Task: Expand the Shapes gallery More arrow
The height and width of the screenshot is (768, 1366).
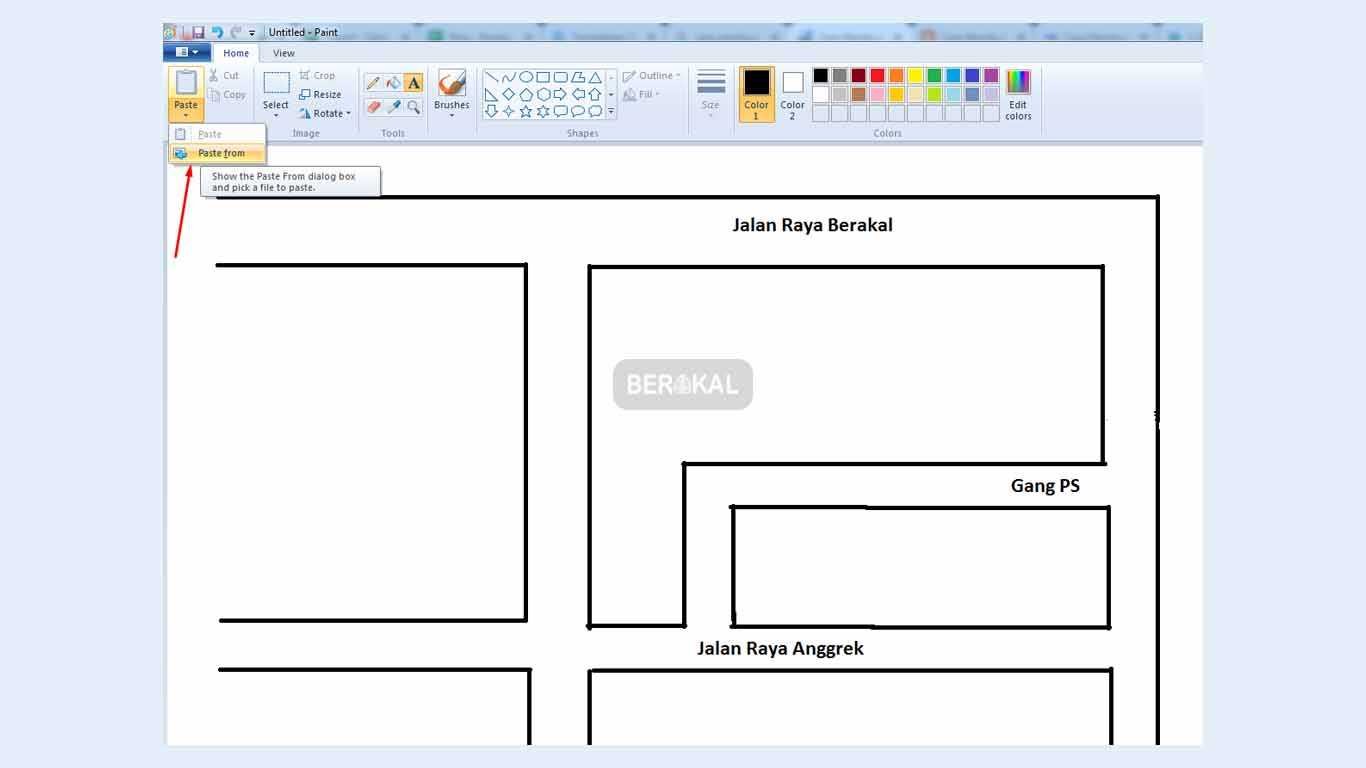Action: click(x=611, y=112)
